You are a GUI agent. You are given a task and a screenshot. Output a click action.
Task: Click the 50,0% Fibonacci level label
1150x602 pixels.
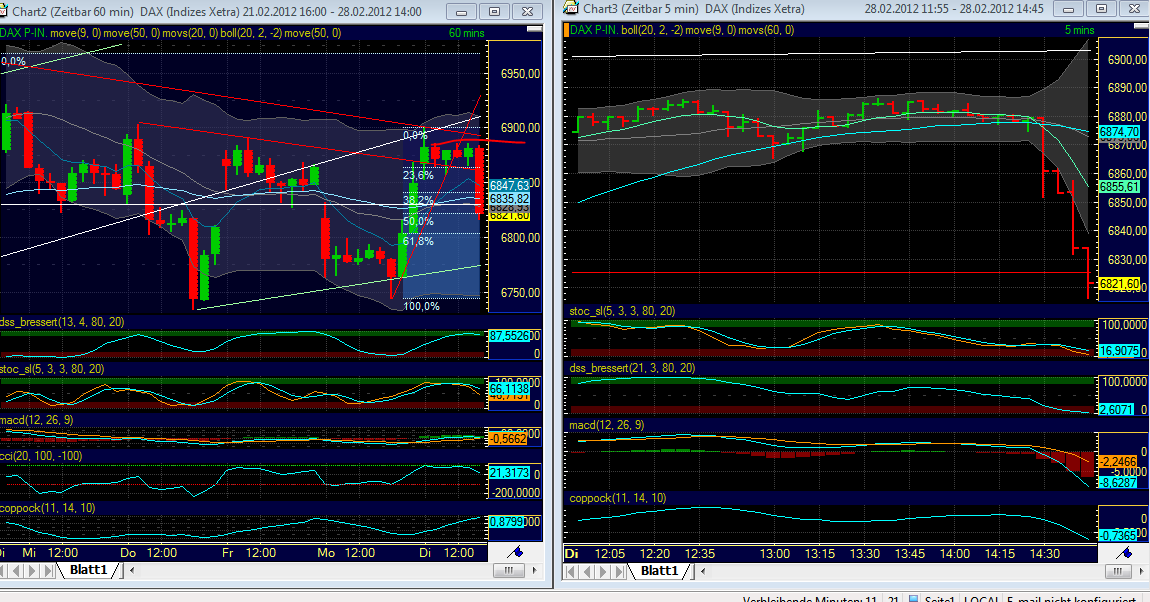(x=418, y=221)
